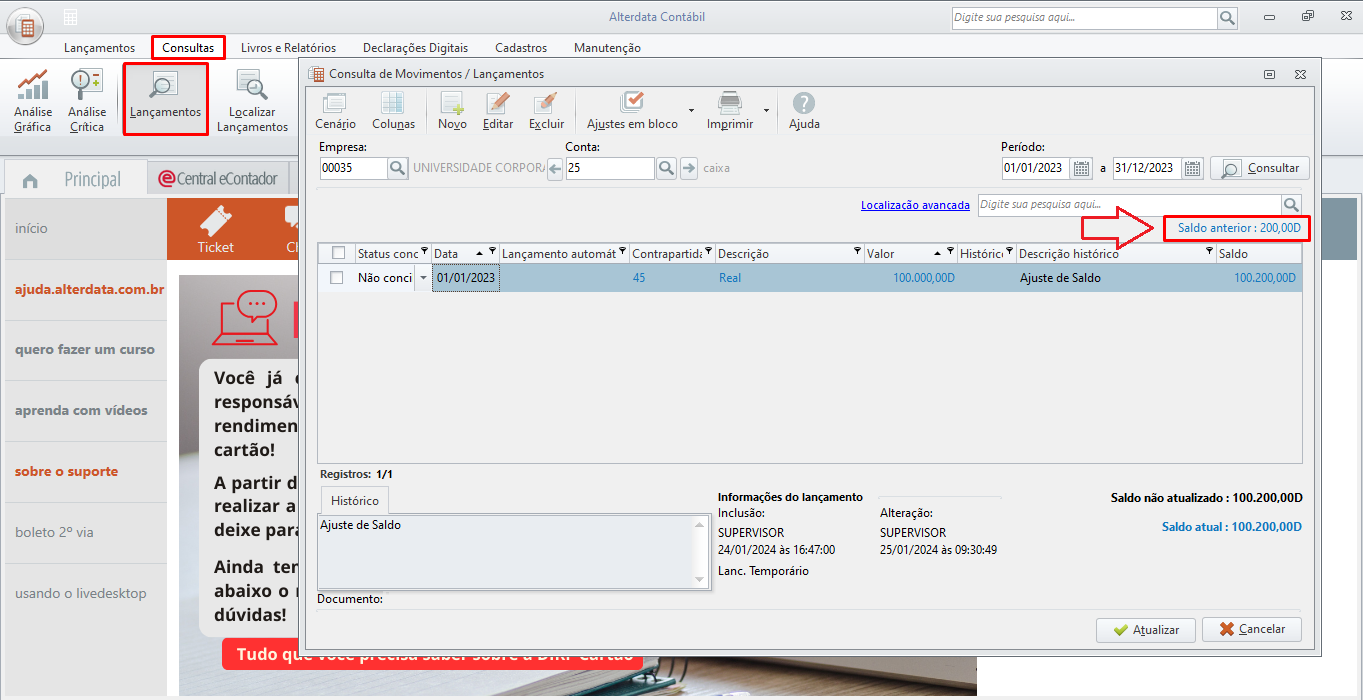Image resolution: width=1363 pixels, height=700 pixels.
Task: Open the Livros e Relatórios menu
Action: click(288, 47)
